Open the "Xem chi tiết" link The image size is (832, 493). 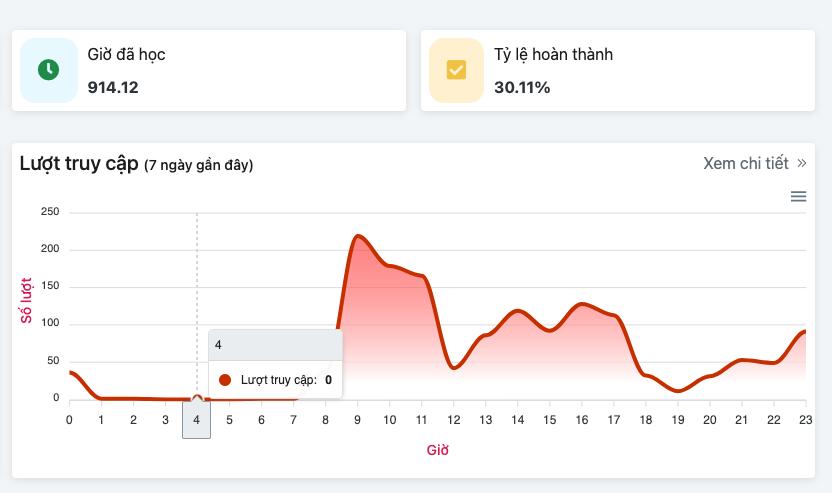click(x=746, y=163)
